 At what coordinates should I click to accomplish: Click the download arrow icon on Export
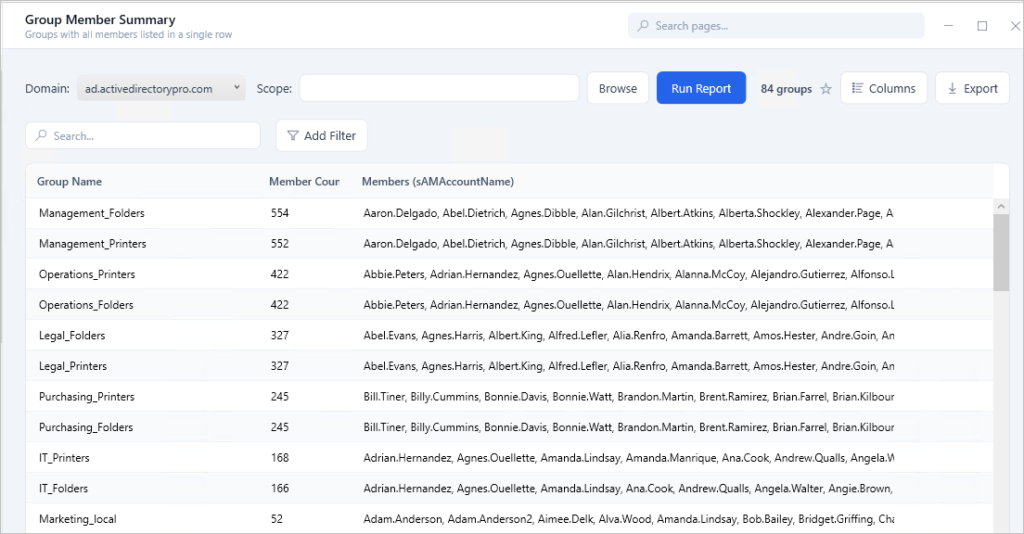pyautogui.click(x=952, y=88)
